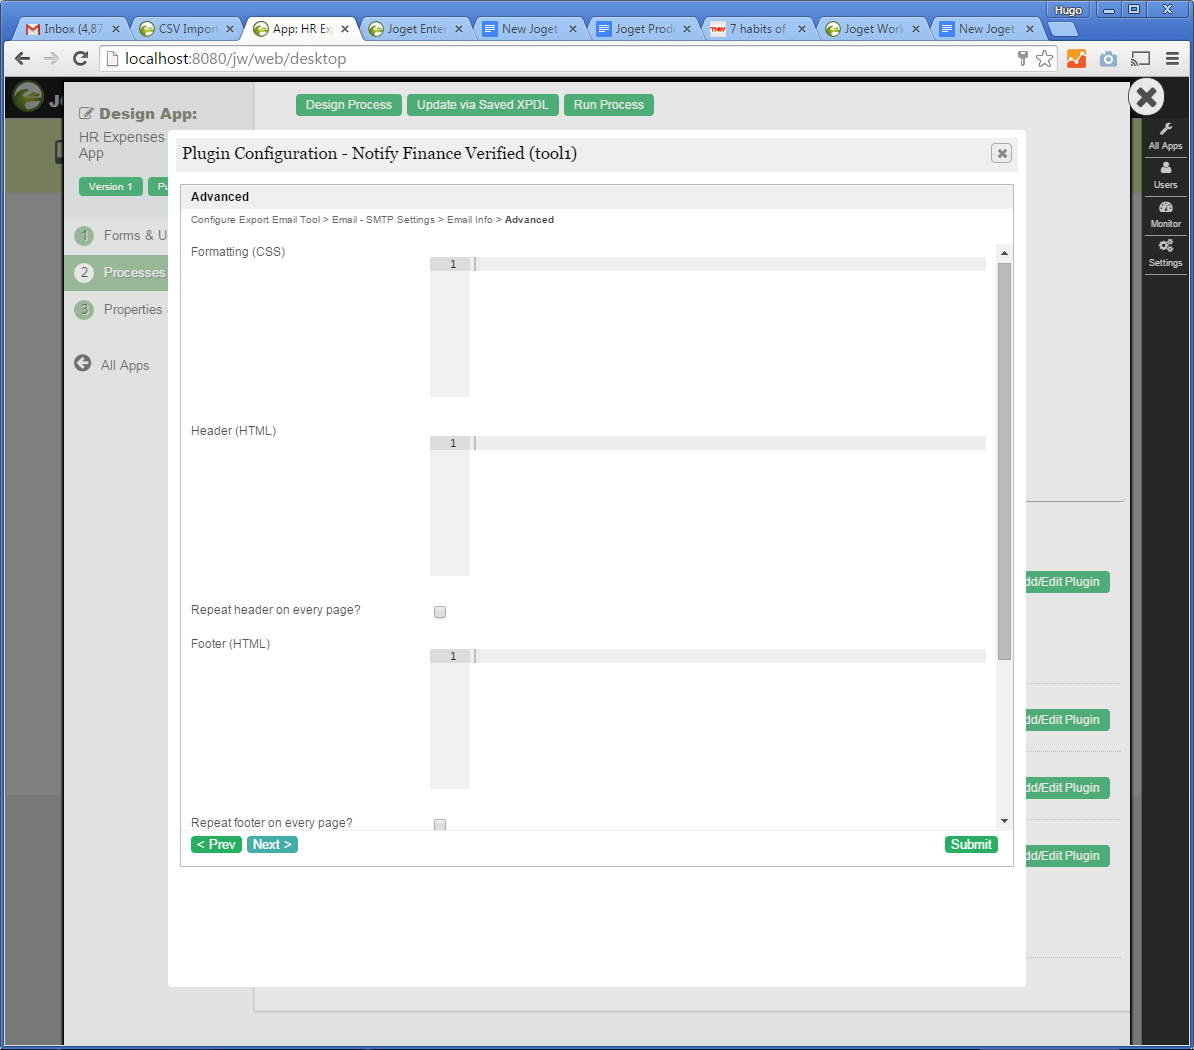1194x1050 pixels.
Task: Open Users icon in right sidebar
Action: point(1165,168)
